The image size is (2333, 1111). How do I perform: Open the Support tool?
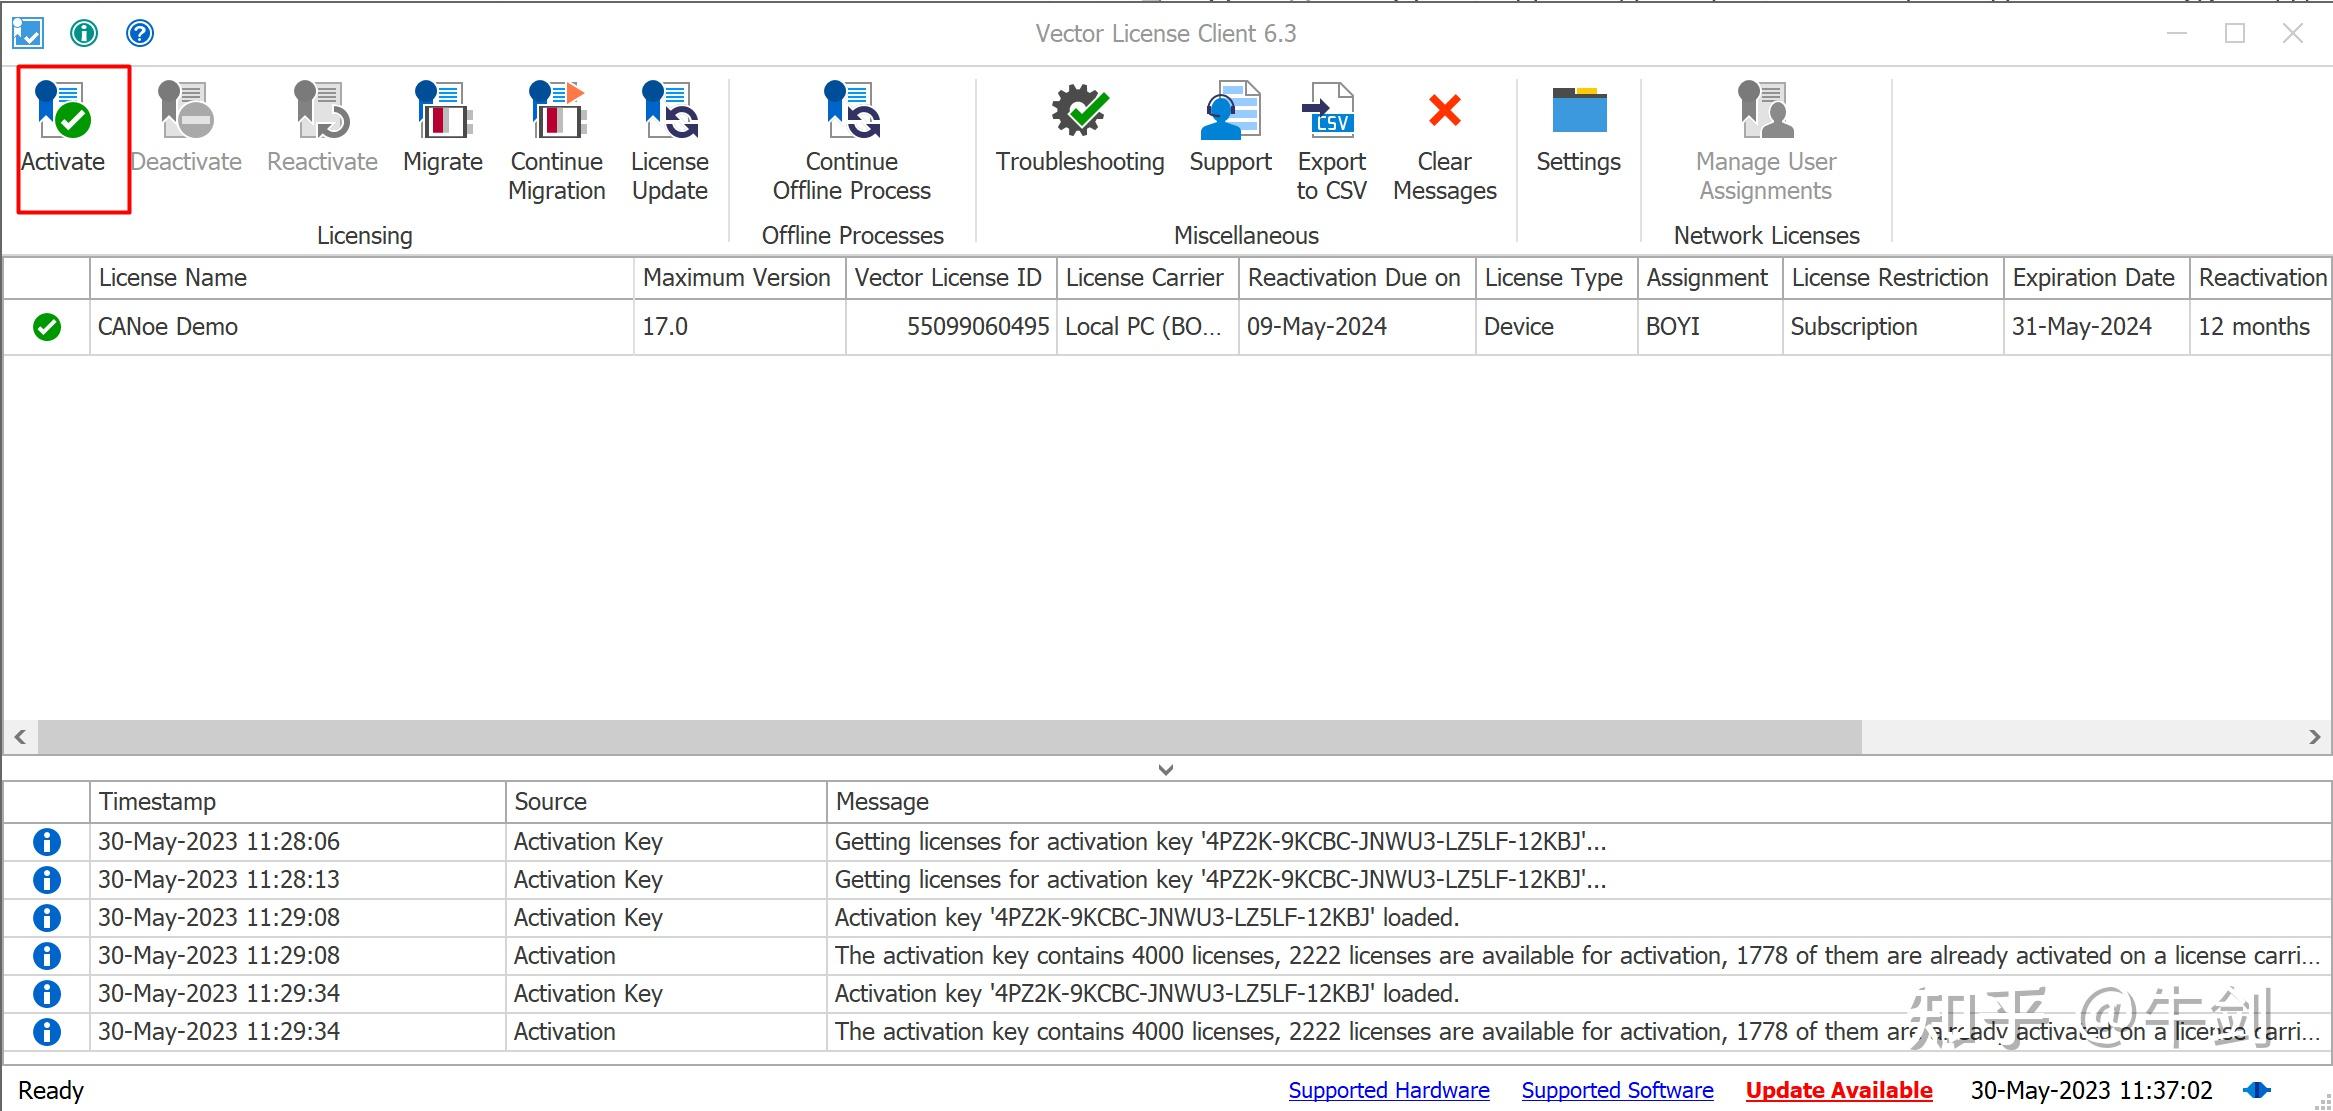click(x=1230, y=111)
